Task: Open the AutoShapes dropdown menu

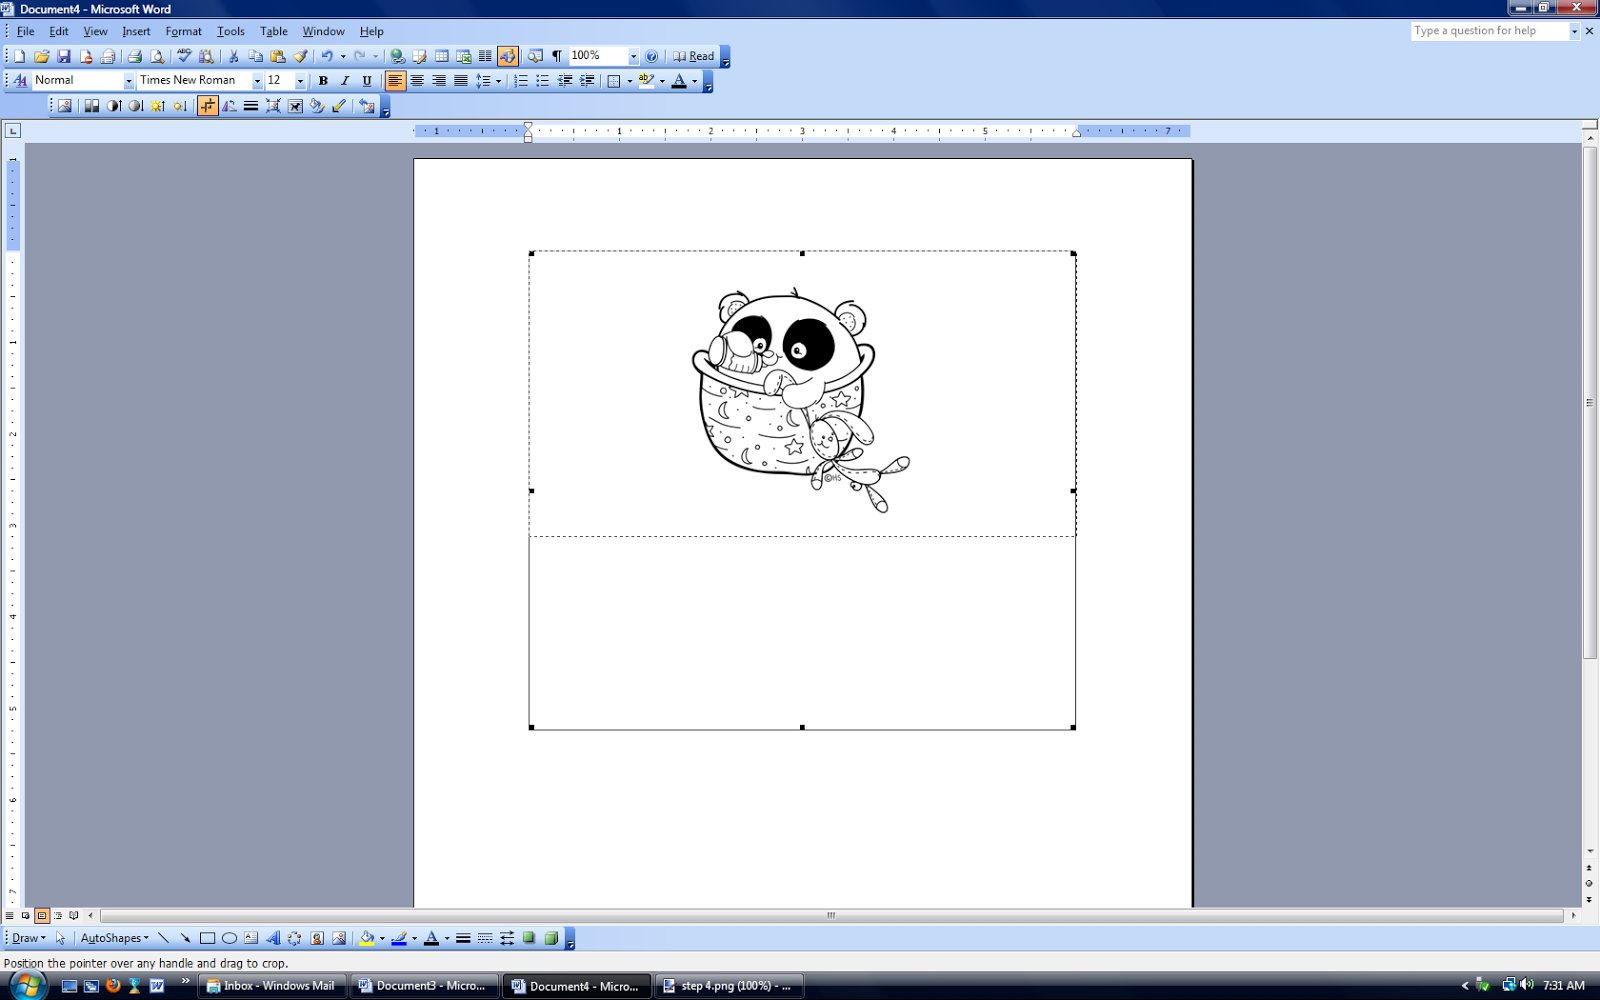Action: click(113, 938)
